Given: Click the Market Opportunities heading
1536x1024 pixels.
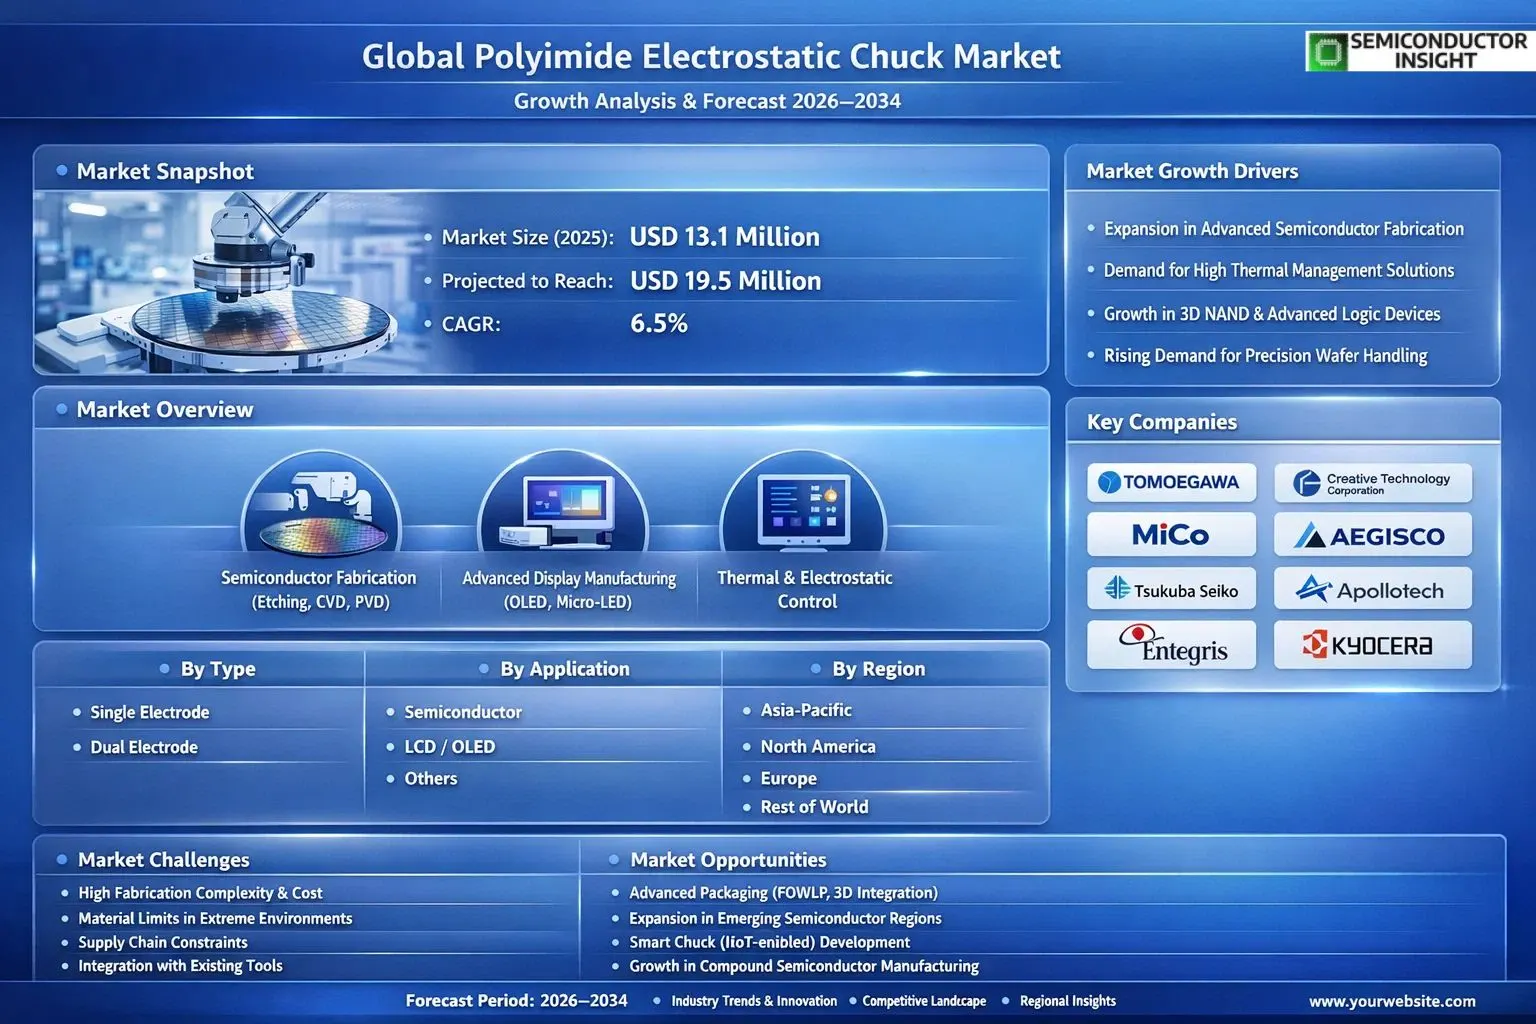Looking at the screenshot, I should pyautogui.click(x=728, y=860).
